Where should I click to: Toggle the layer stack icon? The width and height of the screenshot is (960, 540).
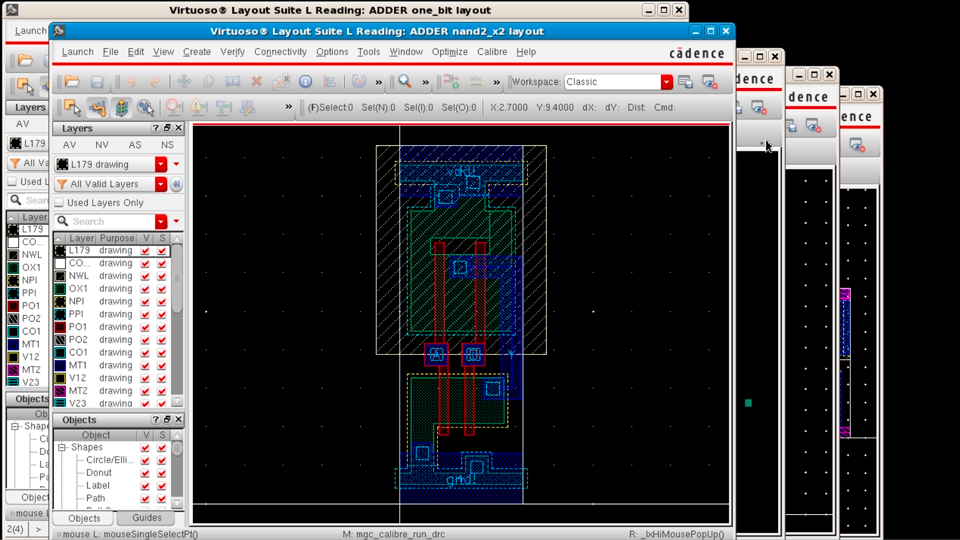pos(121,107)
